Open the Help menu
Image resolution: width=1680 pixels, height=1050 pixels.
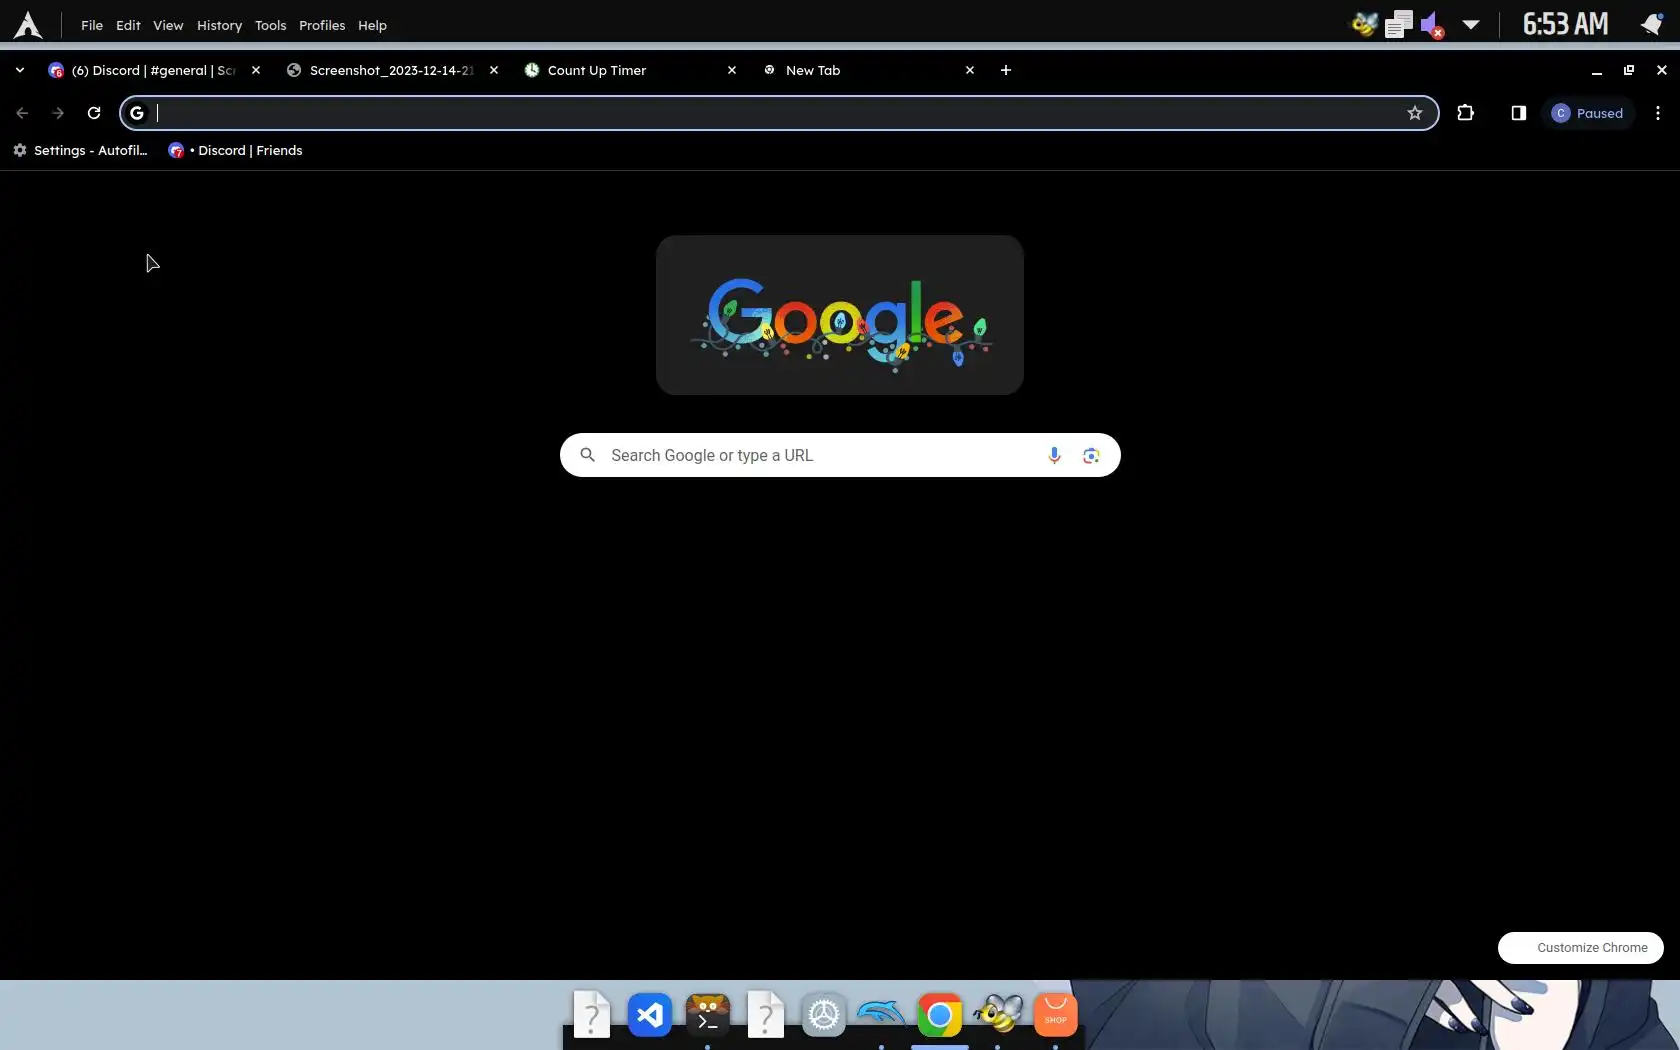pos(372,25)
